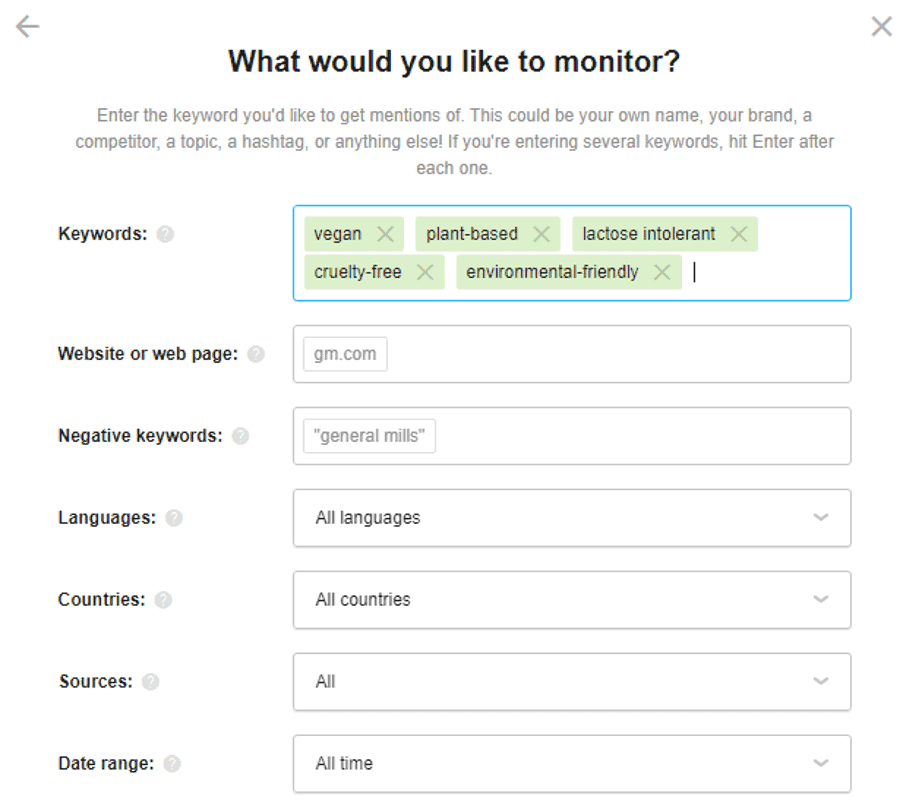Remove the 'cruelty-free' keyword tag
The width and height of the screenshot is (904, 812).
click(x=425, y=272)
